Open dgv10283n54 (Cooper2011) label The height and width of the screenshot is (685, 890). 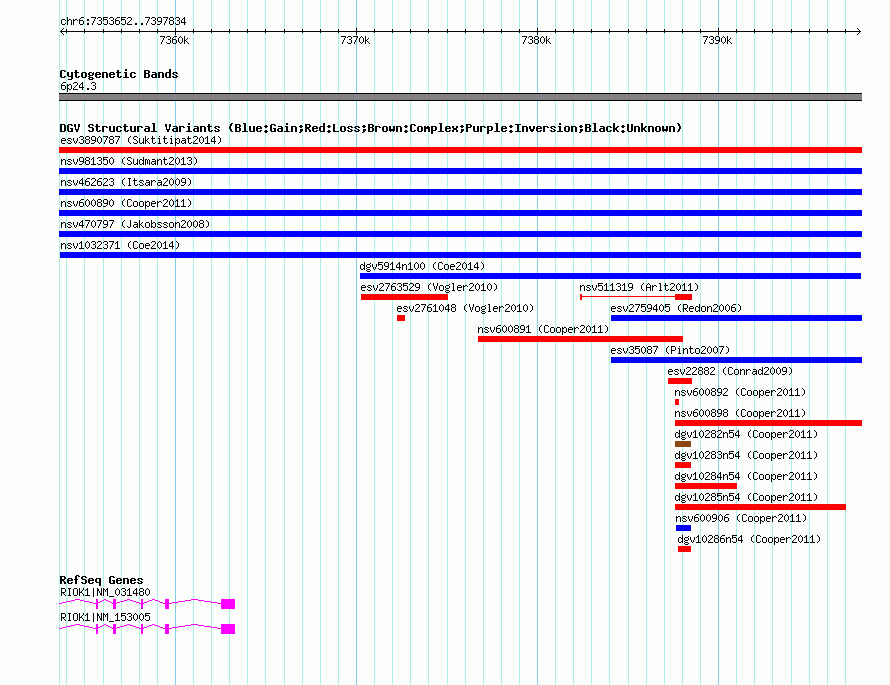pos(746,455)
